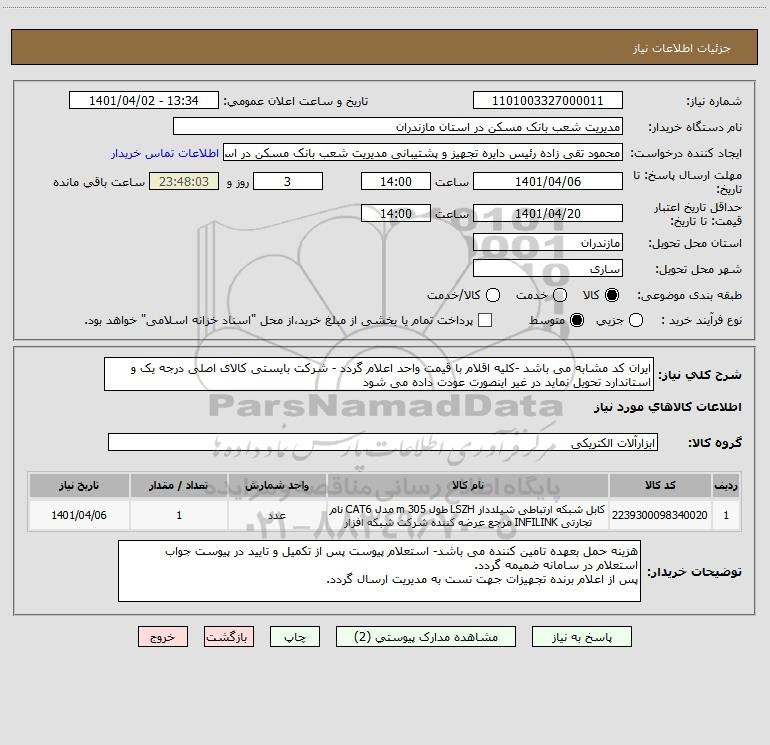This screenshot has width=770, height=745.
Task: Click the ردیف column header
Action: 726,485
